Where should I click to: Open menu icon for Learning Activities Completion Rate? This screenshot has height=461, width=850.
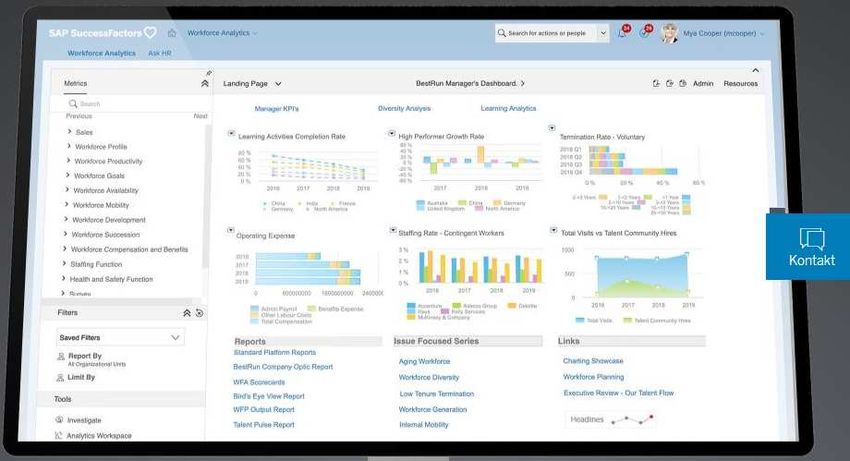[x=231, y=133]
